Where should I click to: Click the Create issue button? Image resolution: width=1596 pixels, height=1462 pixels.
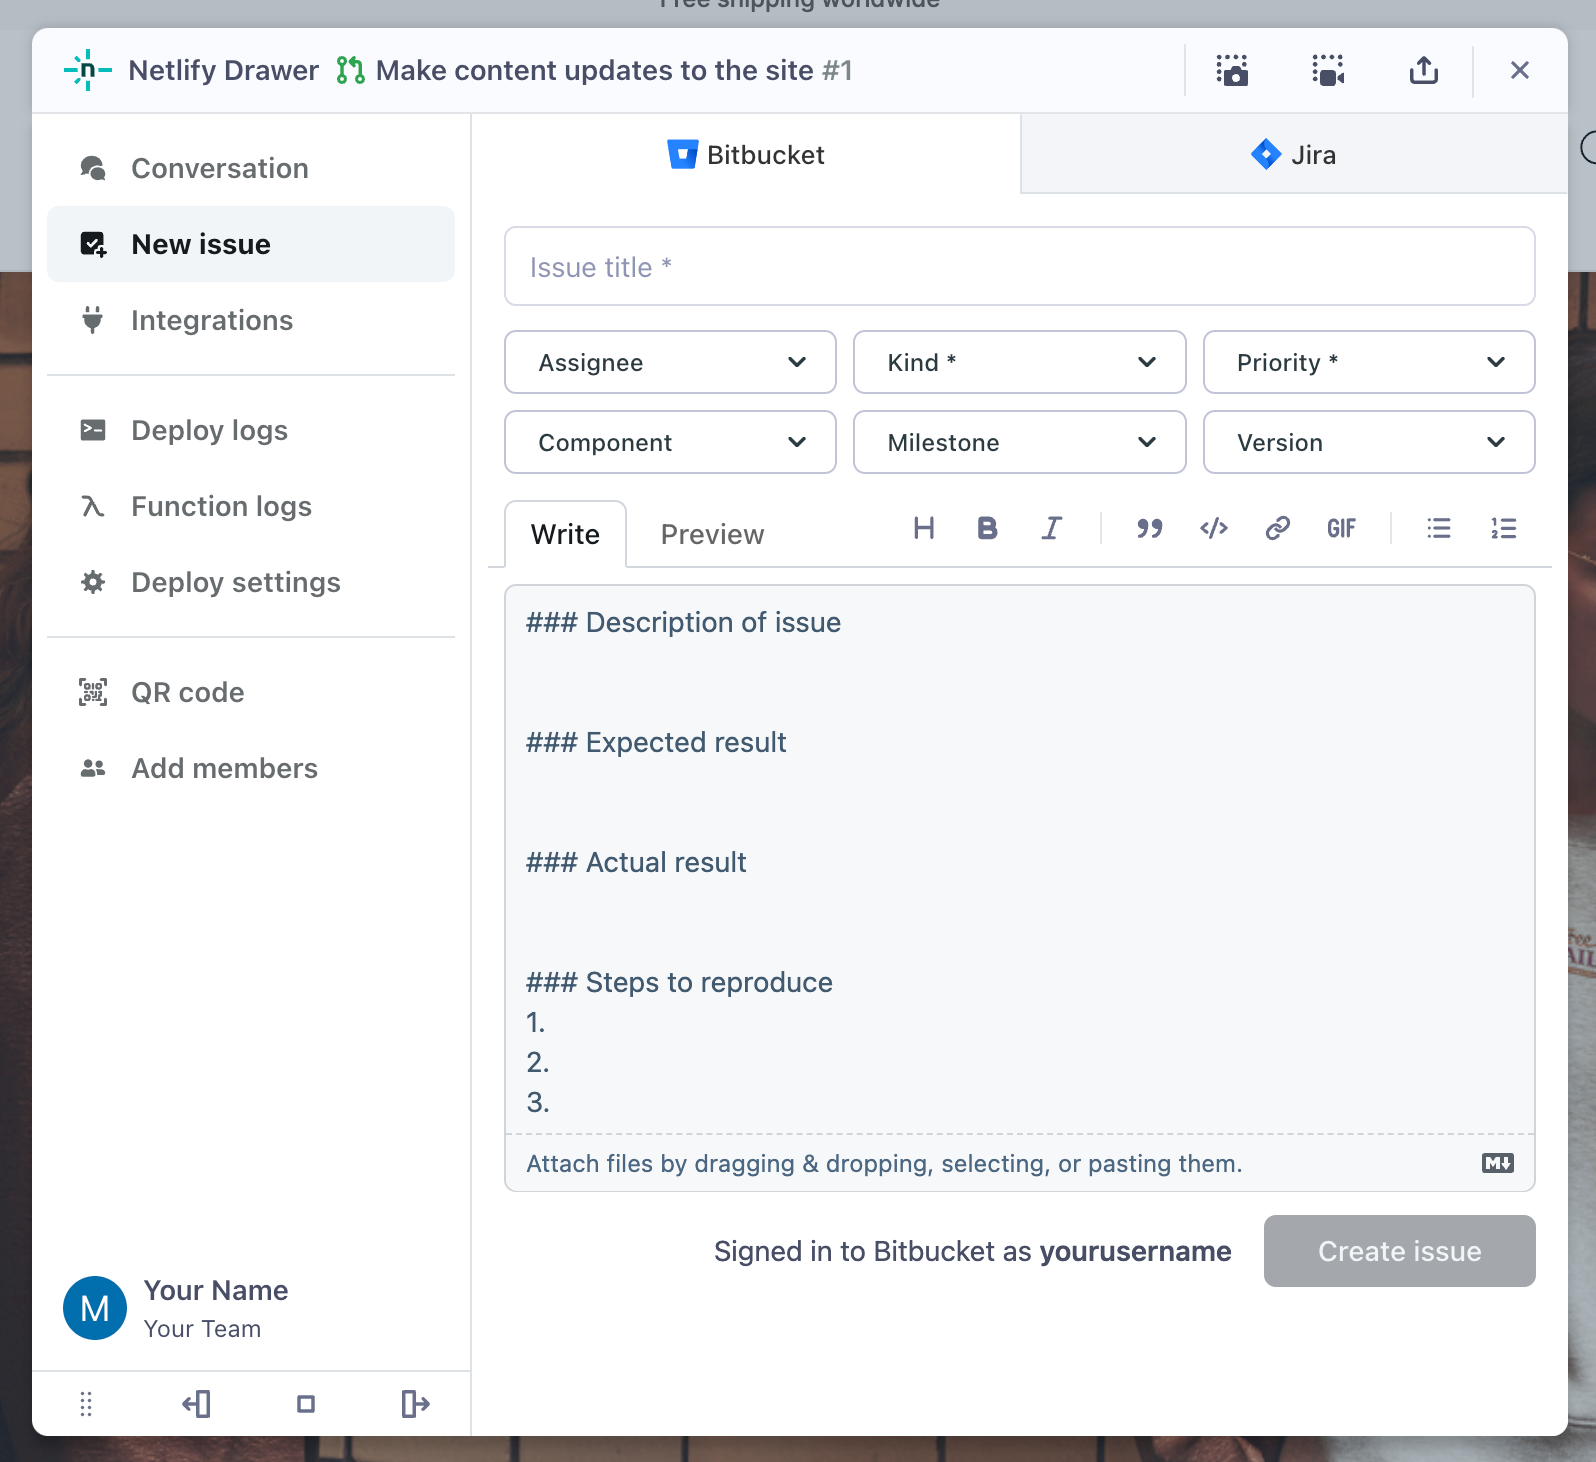click(1400, 1251)
